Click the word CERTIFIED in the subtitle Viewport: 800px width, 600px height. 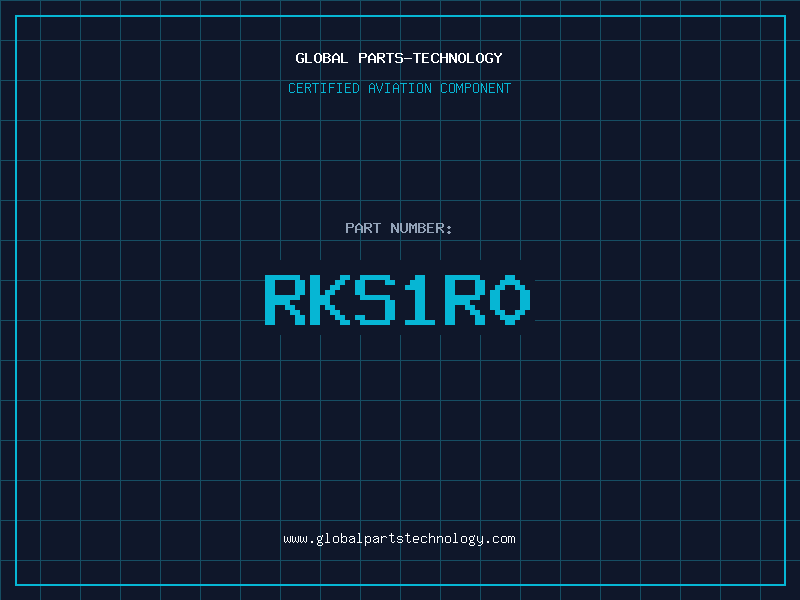(323, 88)
